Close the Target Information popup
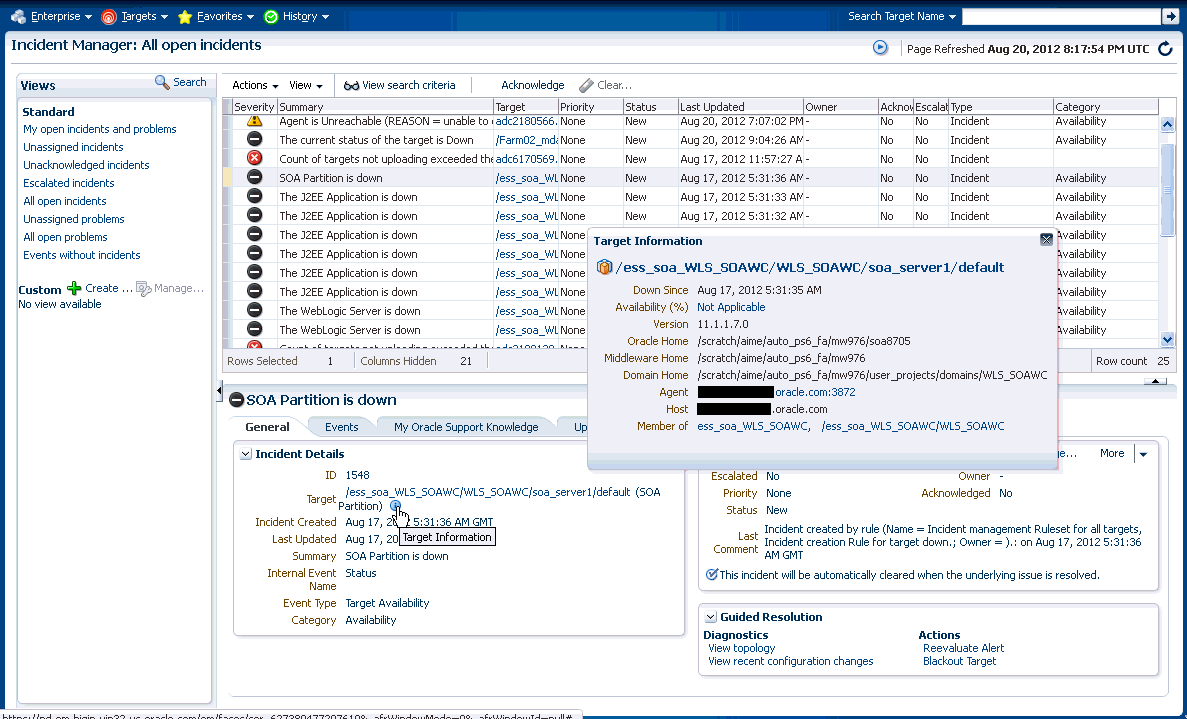The image size is (1187, 719). 1046,240
